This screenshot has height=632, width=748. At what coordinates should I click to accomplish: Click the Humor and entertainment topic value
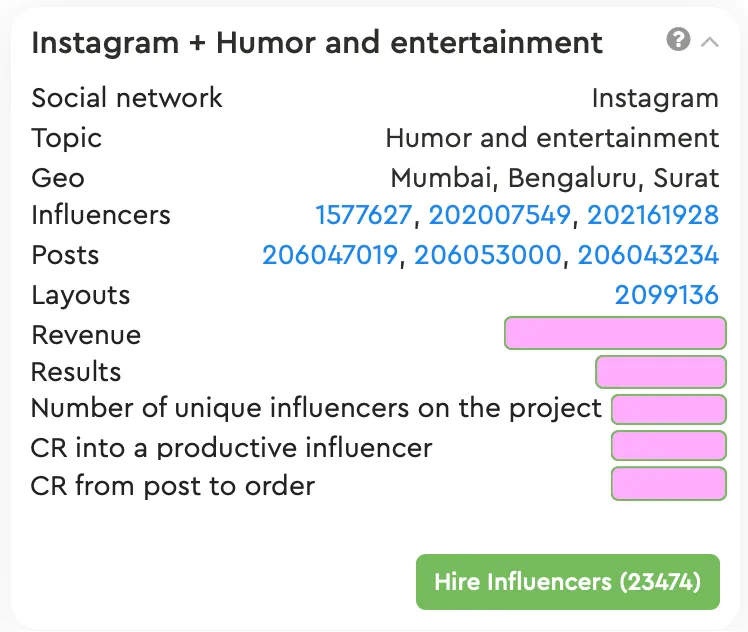pos(552,138)
